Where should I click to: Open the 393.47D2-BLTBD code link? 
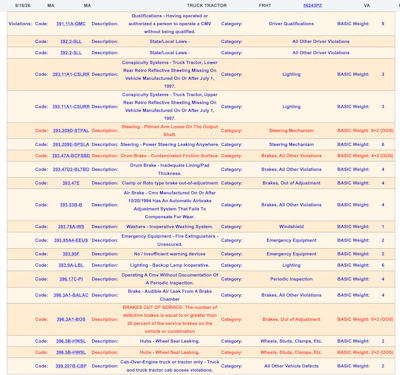tap(71, 169)
